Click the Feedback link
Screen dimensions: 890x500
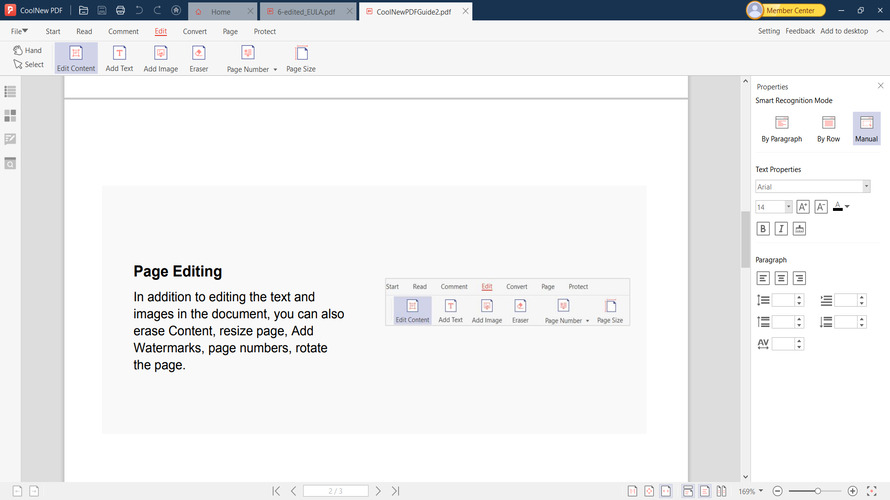click(x=800, y=31)
